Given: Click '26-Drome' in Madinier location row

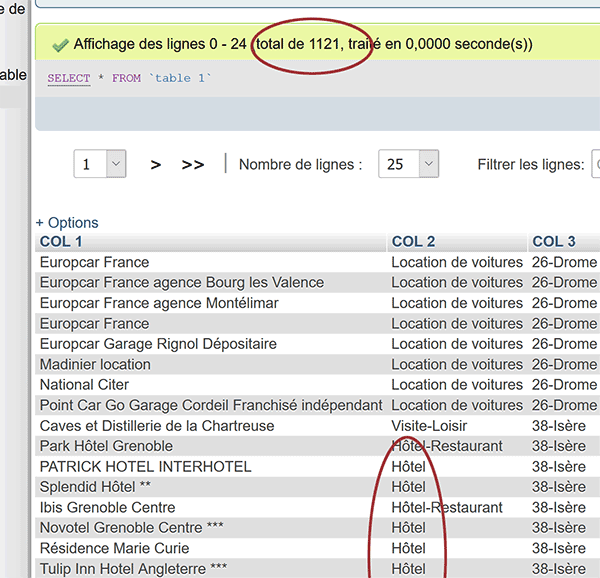Looking at the screenshot, I should (564, 365).
